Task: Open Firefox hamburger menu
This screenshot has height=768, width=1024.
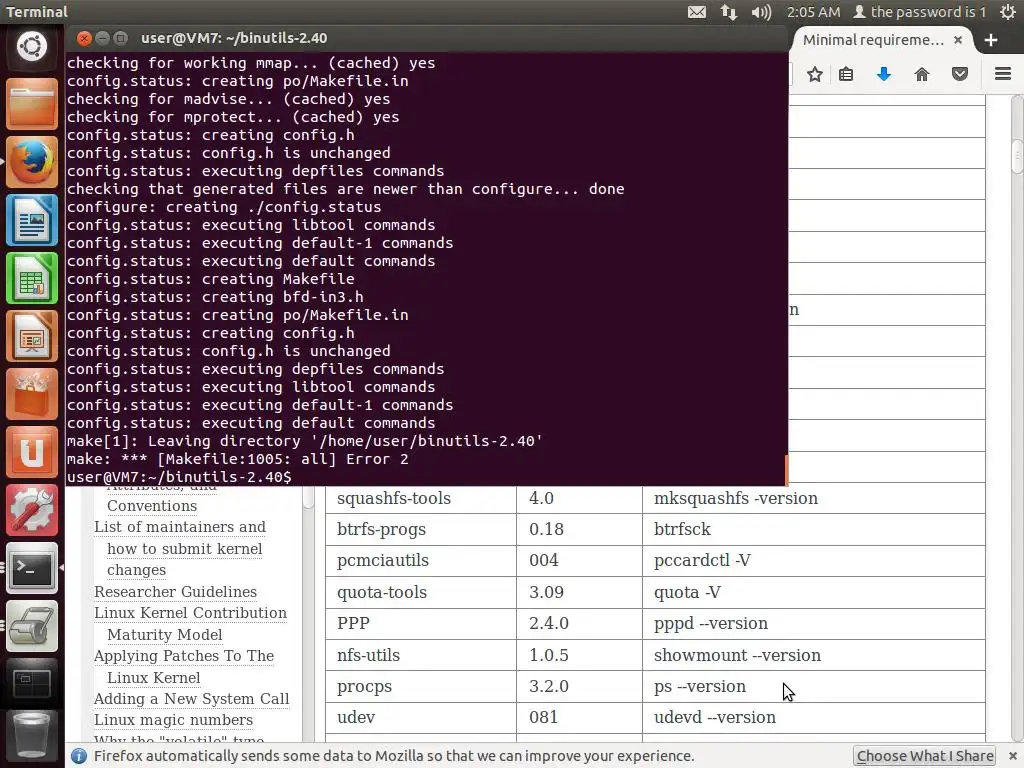Action: (1003, 74)
